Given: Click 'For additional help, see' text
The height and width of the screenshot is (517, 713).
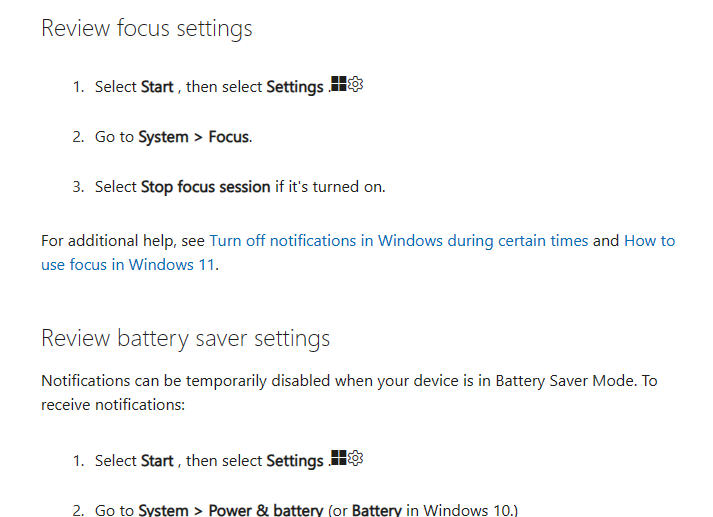Looking at the screenshot, I should [123, 241].
